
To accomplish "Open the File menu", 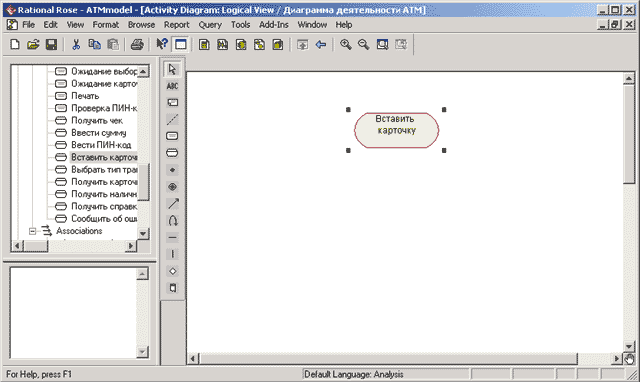I will tap(28, 25).
